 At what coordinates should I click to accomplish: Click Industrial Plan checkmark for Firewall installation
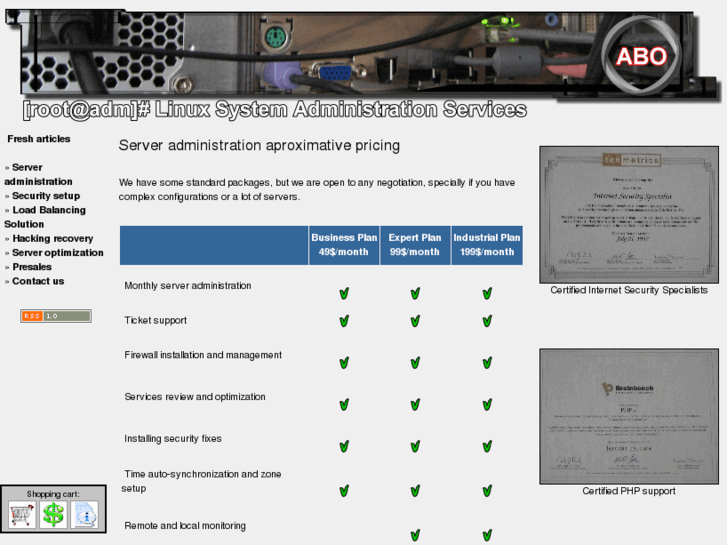[x=487, y=363]
